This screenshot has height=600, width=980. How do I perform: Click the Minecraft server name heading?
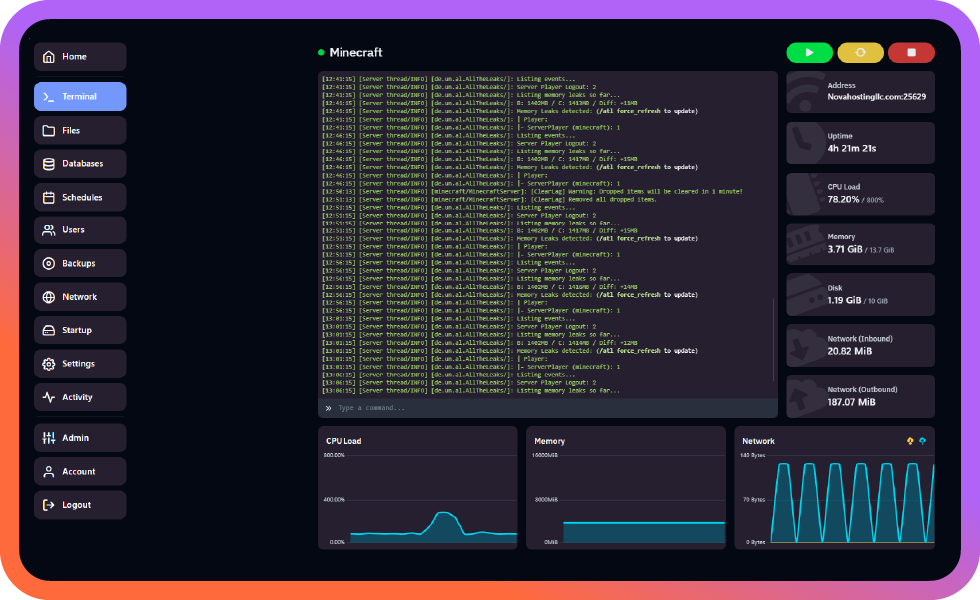pyautogui.click(x=356, y=52)
